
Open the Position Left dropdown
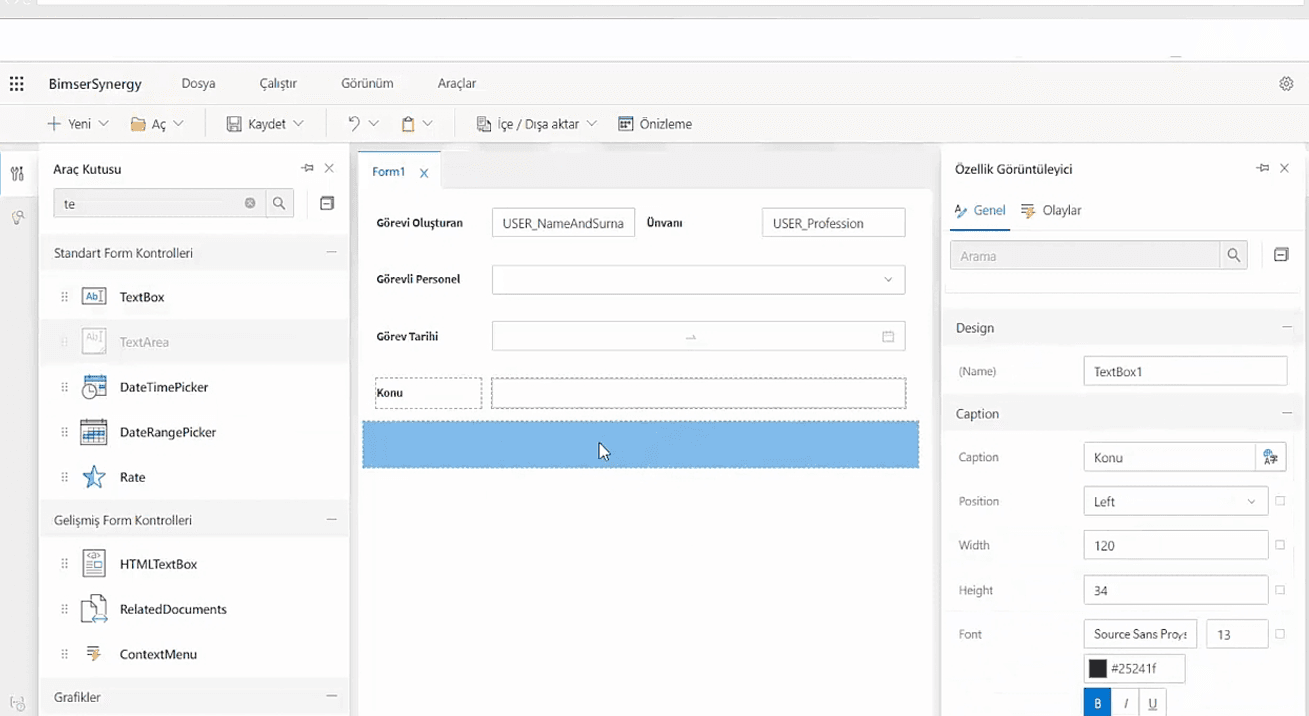tap(1175, 501)
